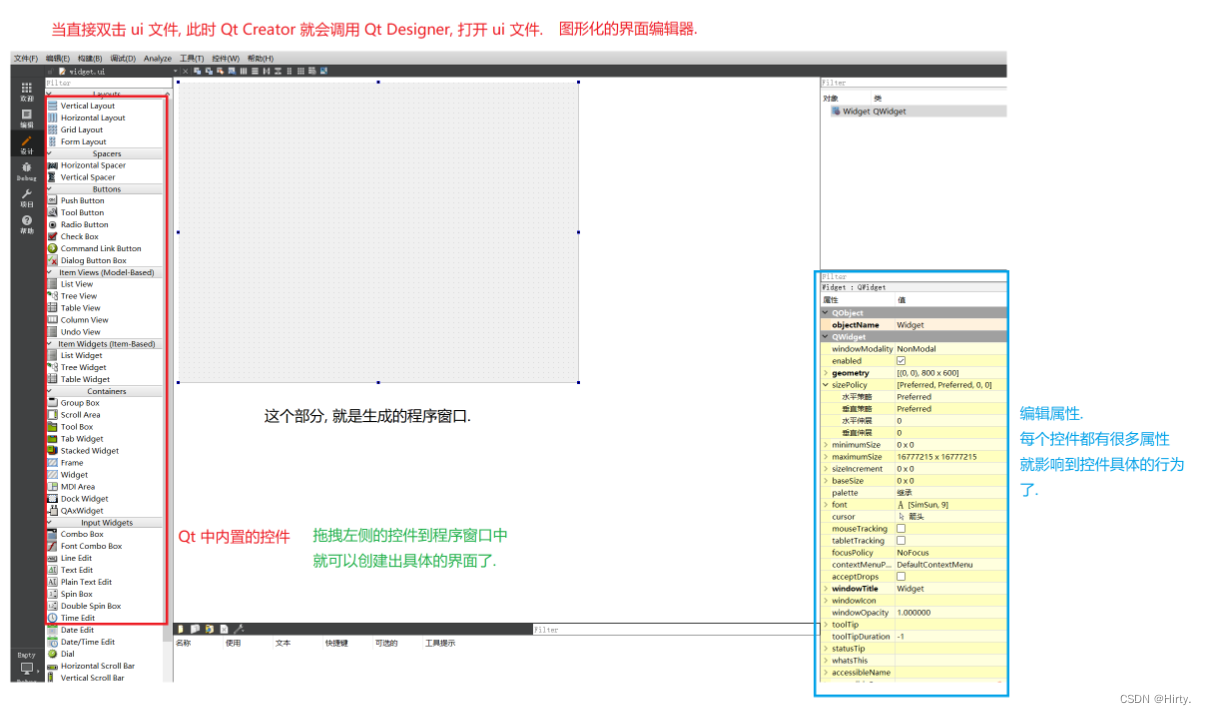The width and height of the screenshot is (1206, 715).
Task: Toggle the acceptDrops checkbox
Action: pos(901,577)
